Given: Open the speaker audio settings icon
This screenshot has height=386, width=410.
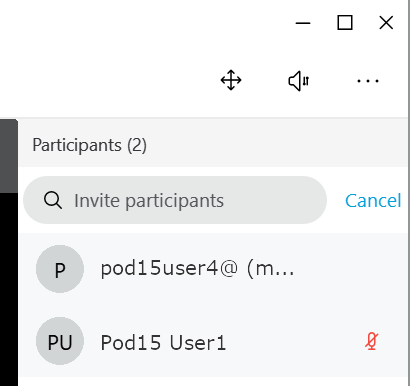Looking at the screenshot, I should tap(299, 81).
